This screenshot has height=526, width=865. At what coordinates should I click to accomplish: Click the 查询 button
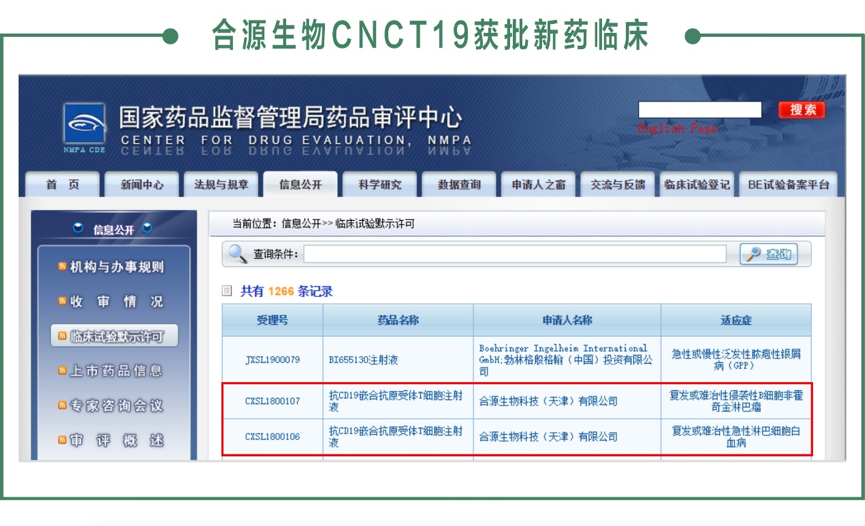tap(769, 254)
